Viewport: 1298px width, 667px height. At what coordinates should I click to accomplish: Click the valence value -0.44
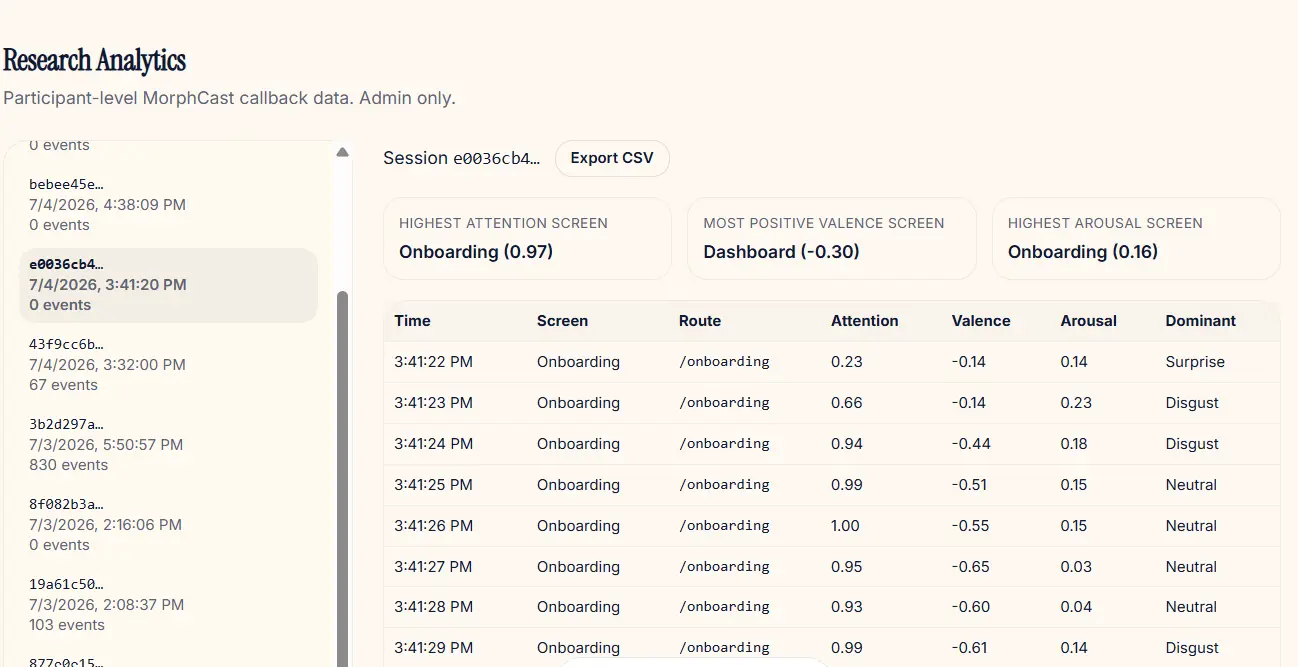pyautogui.click(x=971, y=444)
